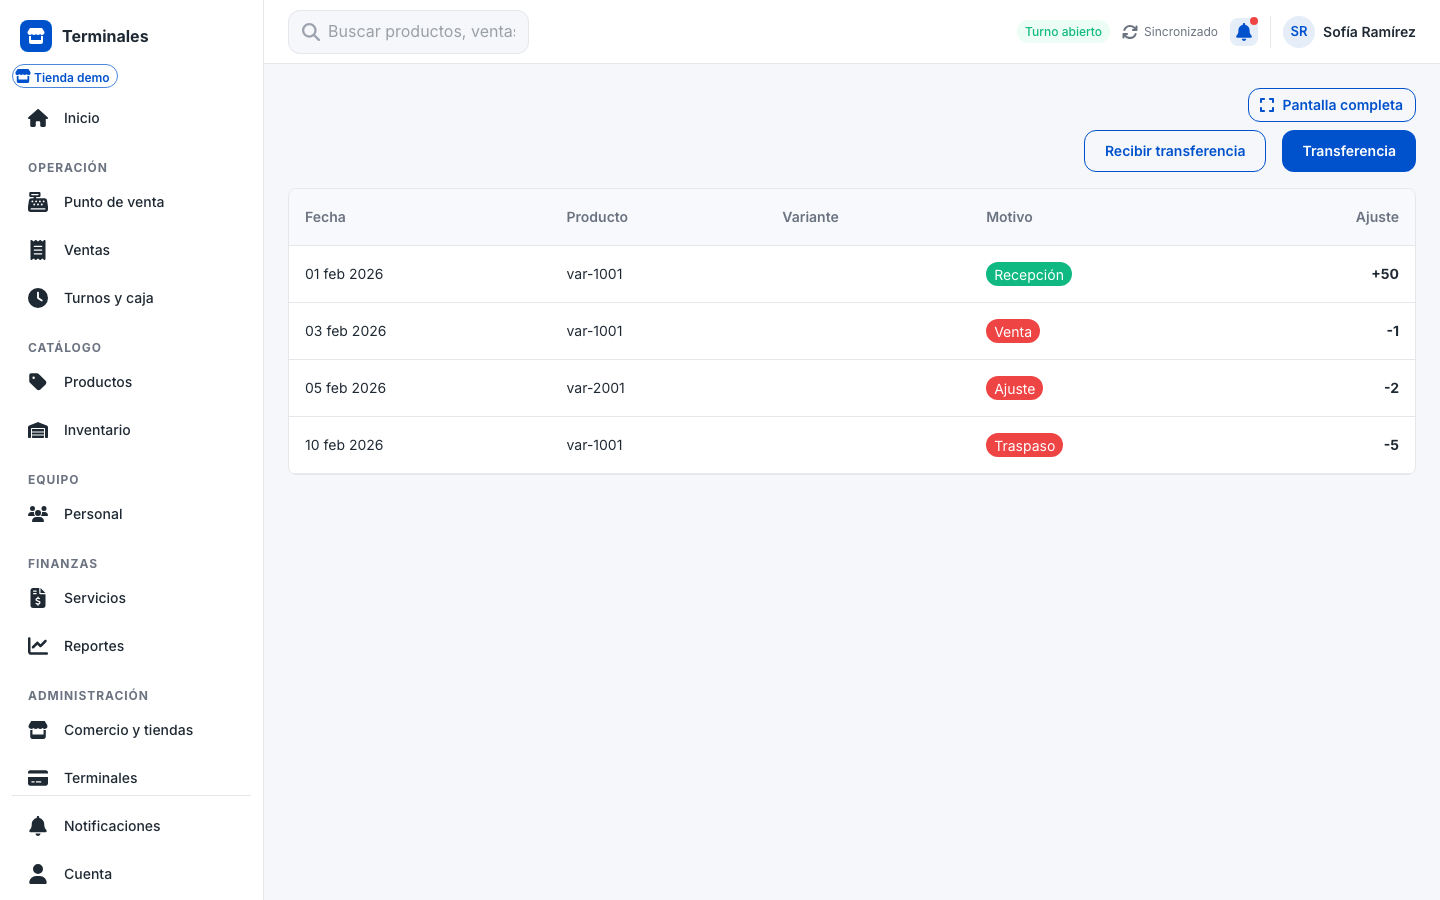Click var-1001 in the 10 feb row

[x=595, y=445]
